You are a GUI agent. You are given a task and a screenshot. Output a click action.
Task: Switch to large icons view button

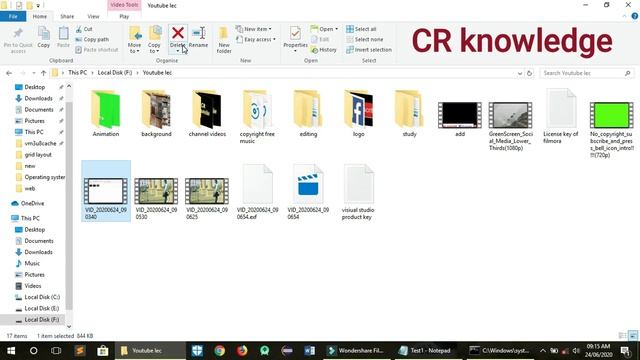coord(633,336)
